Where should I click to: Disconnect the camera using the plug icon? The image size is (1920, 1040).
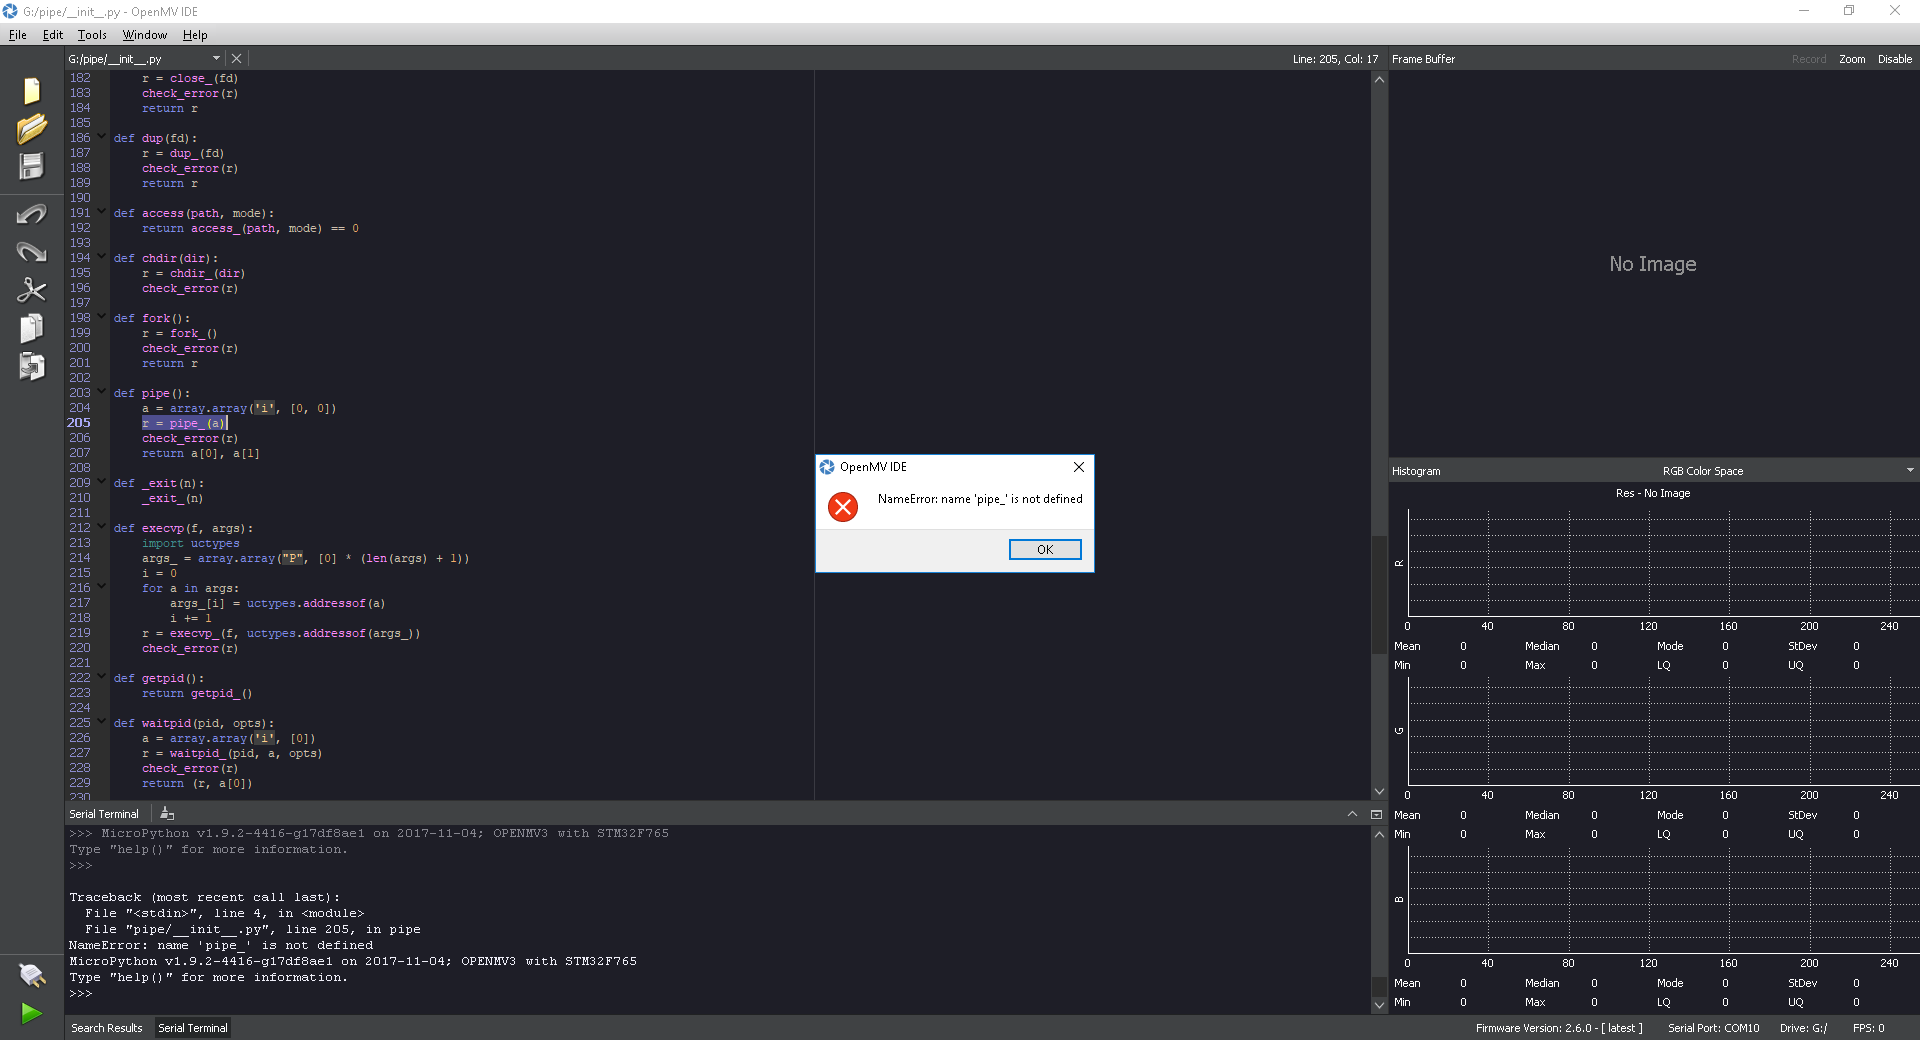[32, 974]
